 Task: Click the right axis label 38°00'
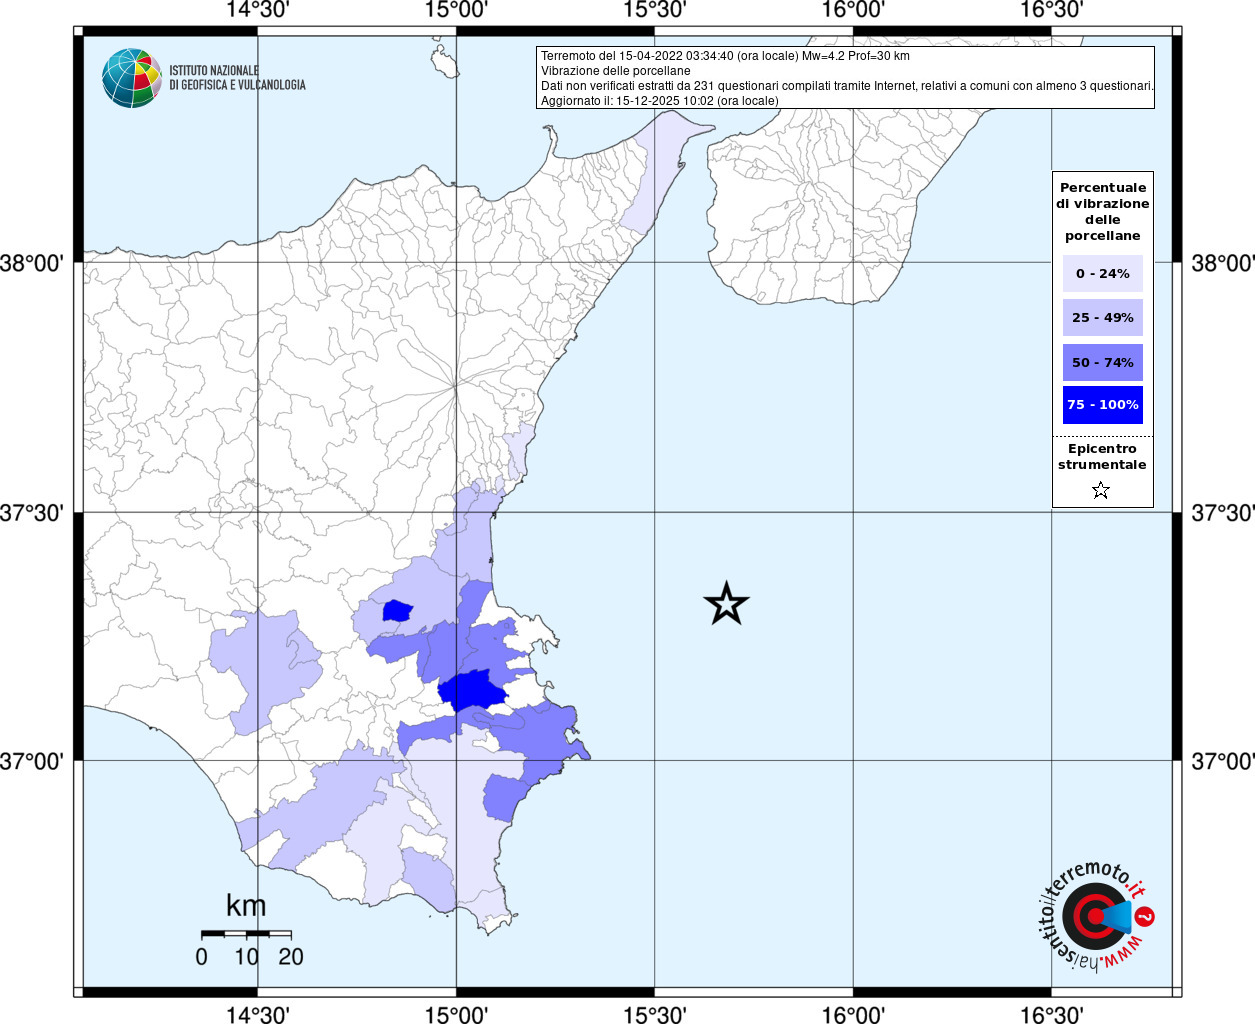coord(1223,263)
